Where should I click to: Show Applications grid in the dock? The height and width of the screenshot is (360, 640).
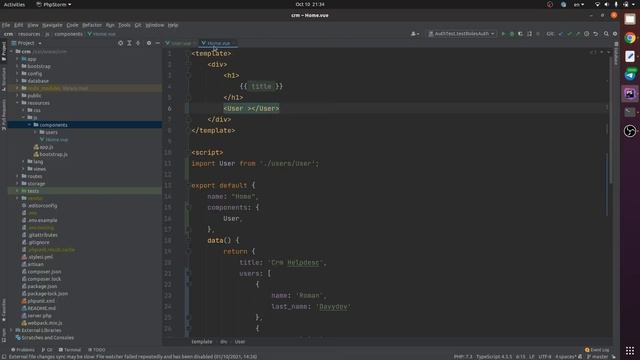tap(630, 351)
